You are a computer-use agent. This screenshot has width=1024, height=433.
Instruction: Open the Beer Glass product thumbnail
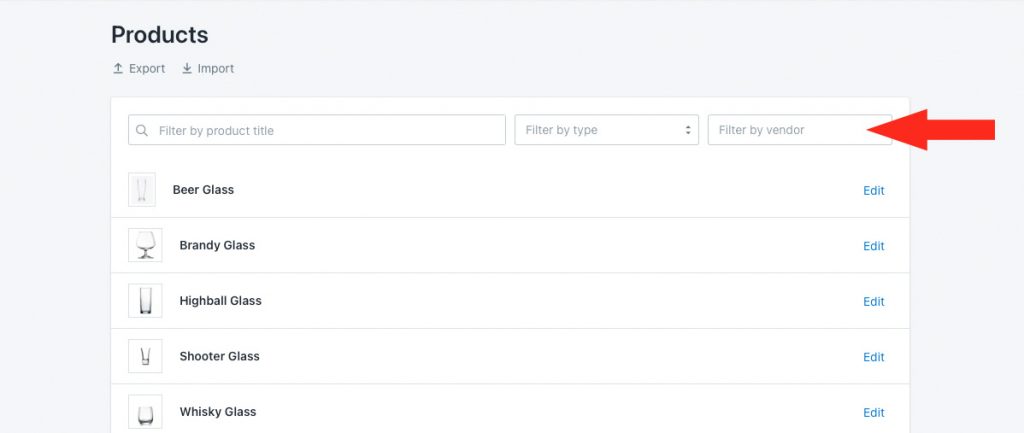142,189
